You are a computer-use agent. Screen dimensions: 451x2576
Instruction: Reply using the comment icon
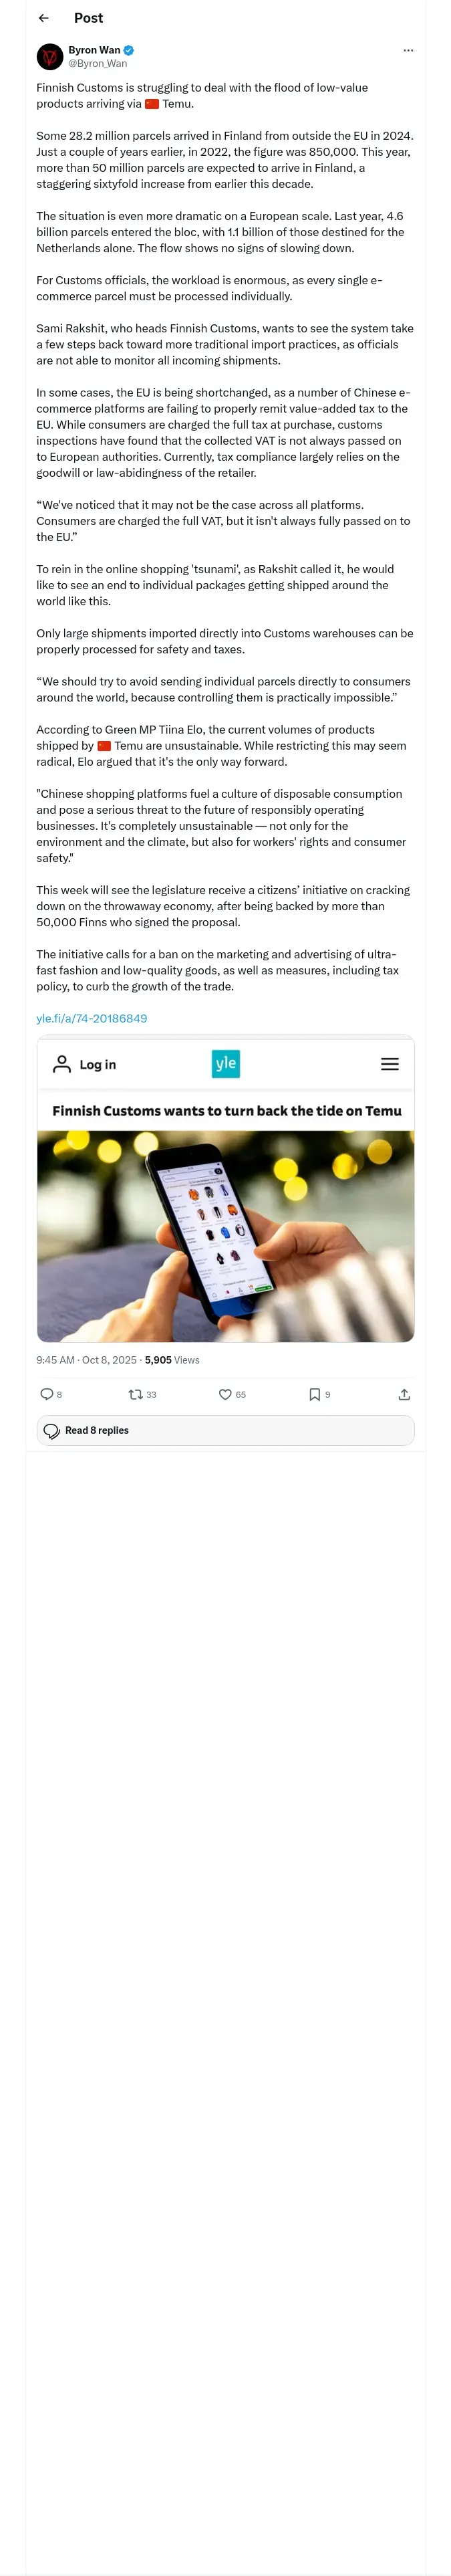(46, 1394)
